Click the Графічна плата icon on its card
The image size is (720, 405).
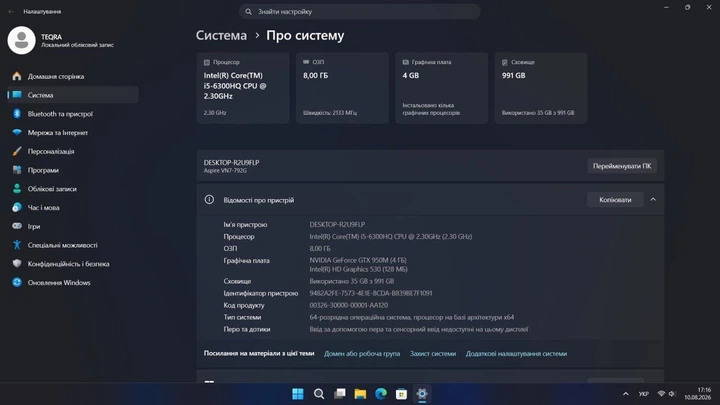(405, 62)
